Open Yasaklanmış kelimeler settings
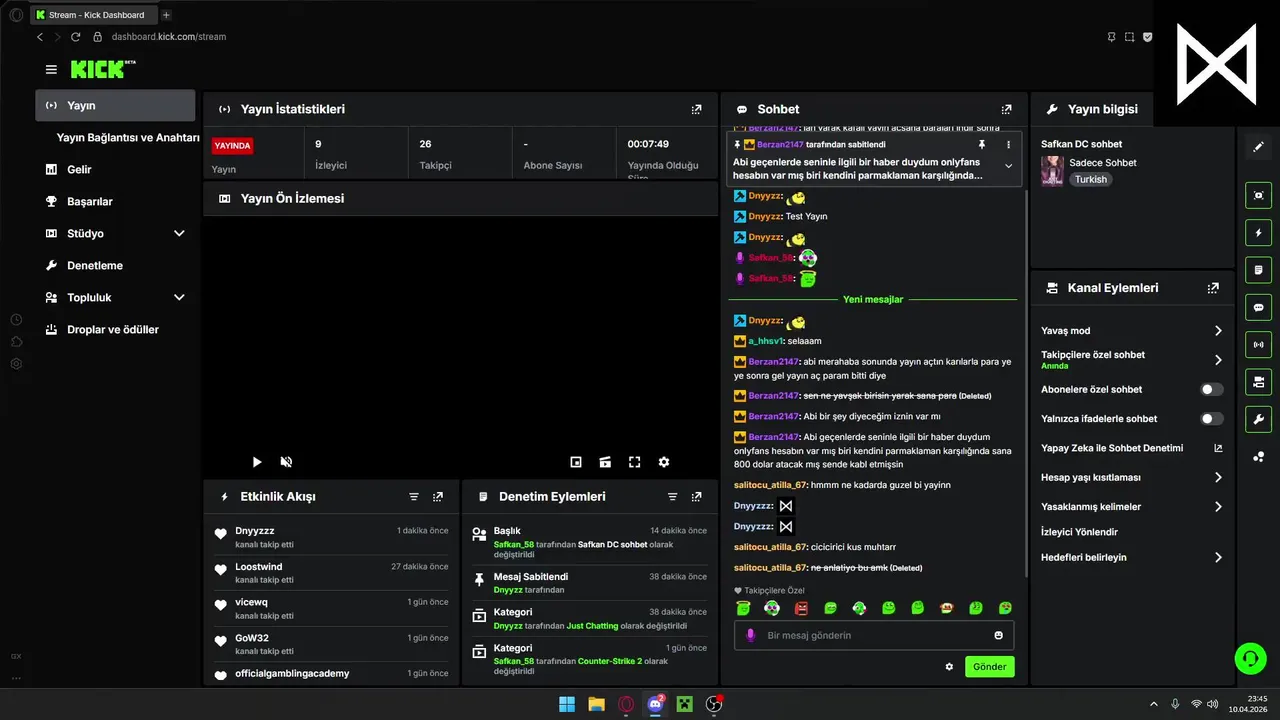Image resolution: width=1280 pixels, height=720 pixels. (x=1131, y=507)
